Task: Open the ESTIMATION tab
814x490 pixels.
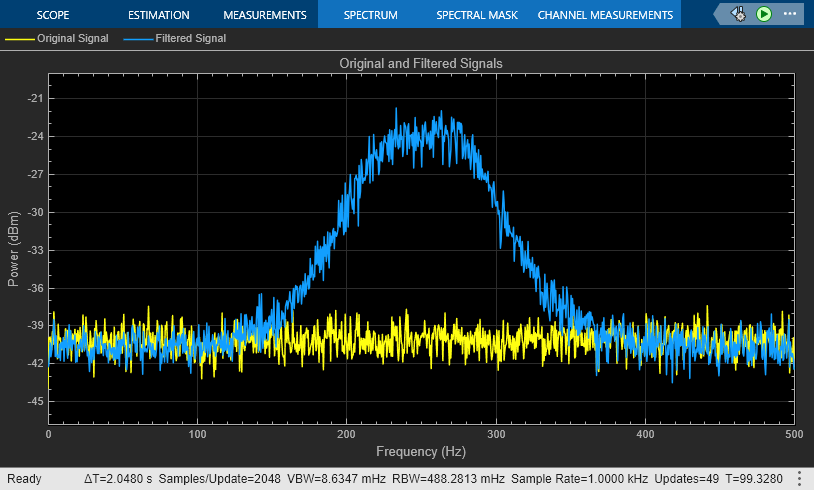Action: click(159, 15)
